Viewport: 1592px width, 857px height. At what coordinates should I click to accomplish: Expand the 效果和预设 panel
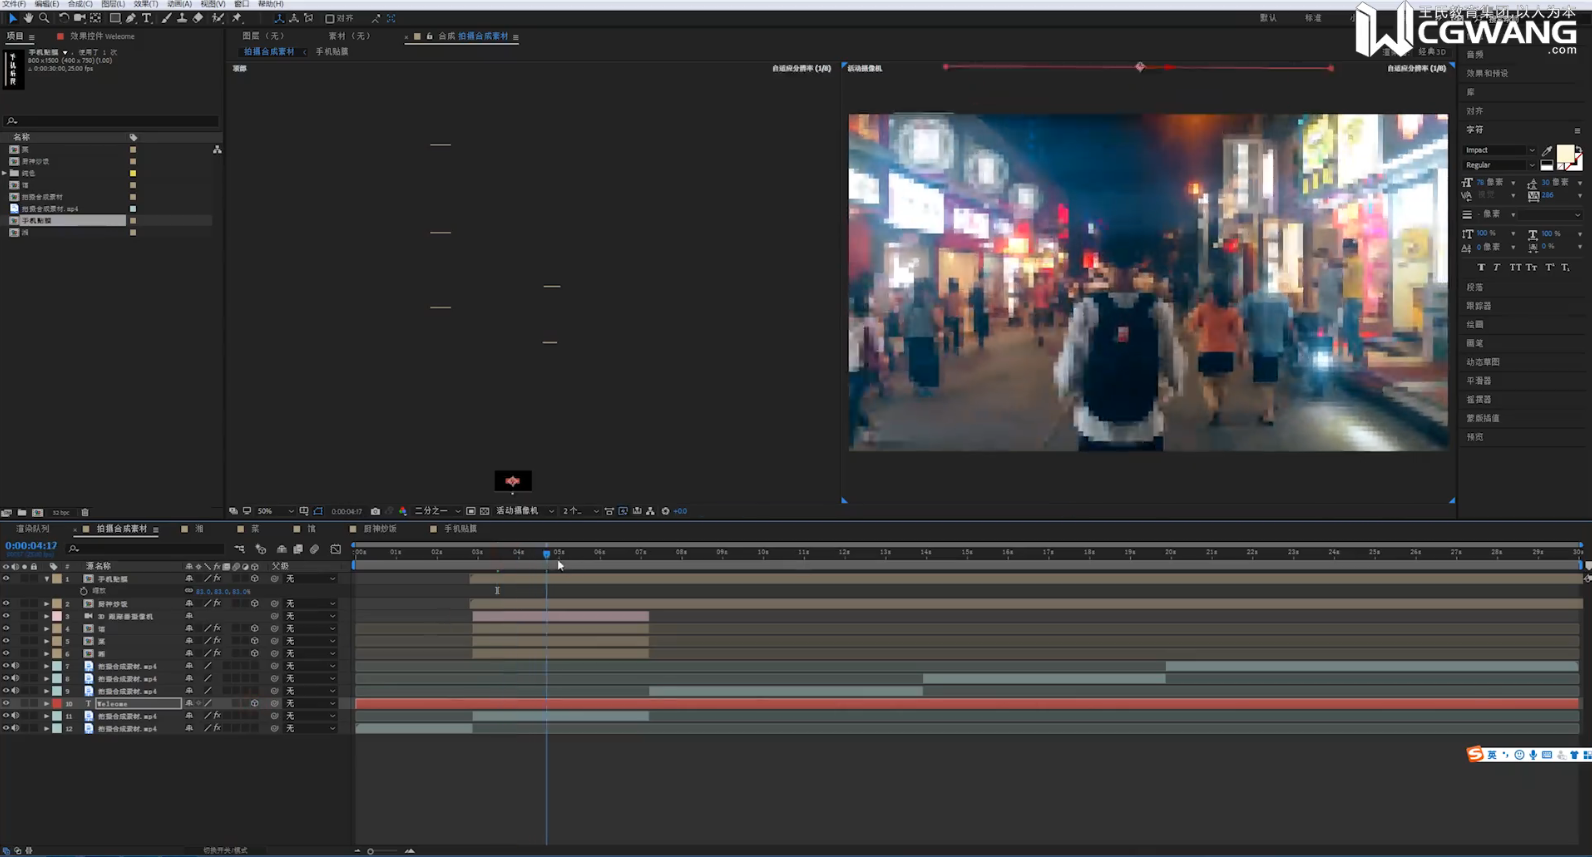(x=1487, y=73)
